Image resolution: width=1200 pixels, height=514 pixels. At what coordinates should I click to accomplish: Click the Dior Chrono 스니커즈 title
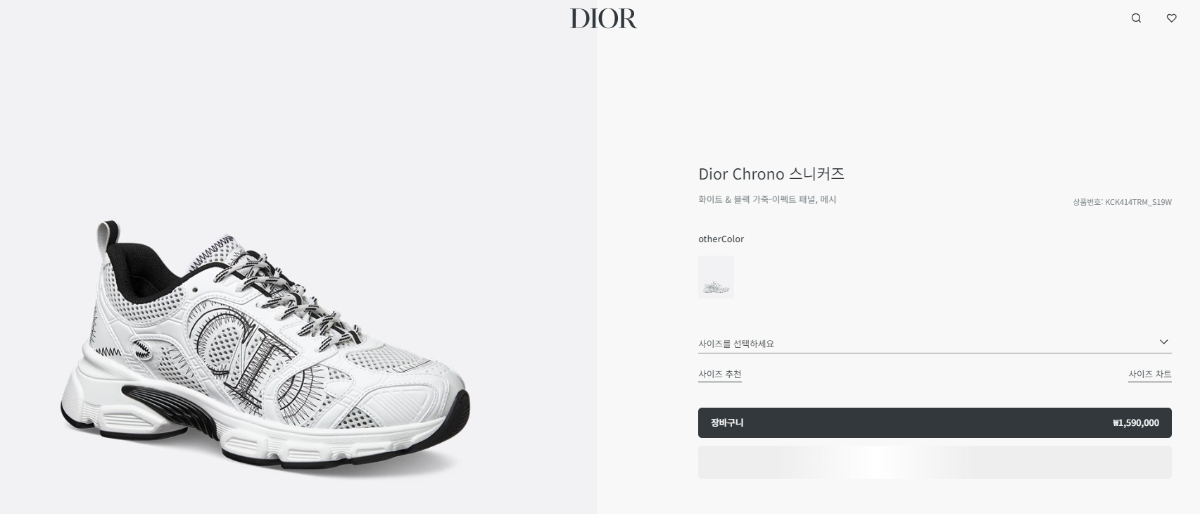pos(771,174)
